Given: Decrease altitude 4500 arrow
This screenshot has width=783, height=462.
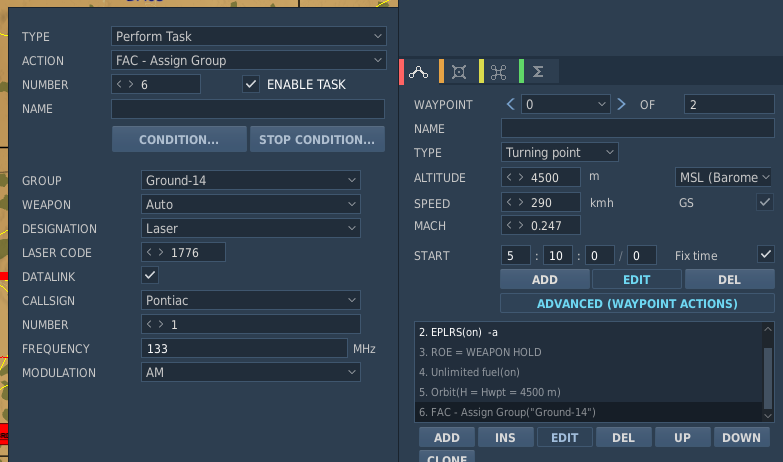Looking at the screenshot, I should click(509, 177).
